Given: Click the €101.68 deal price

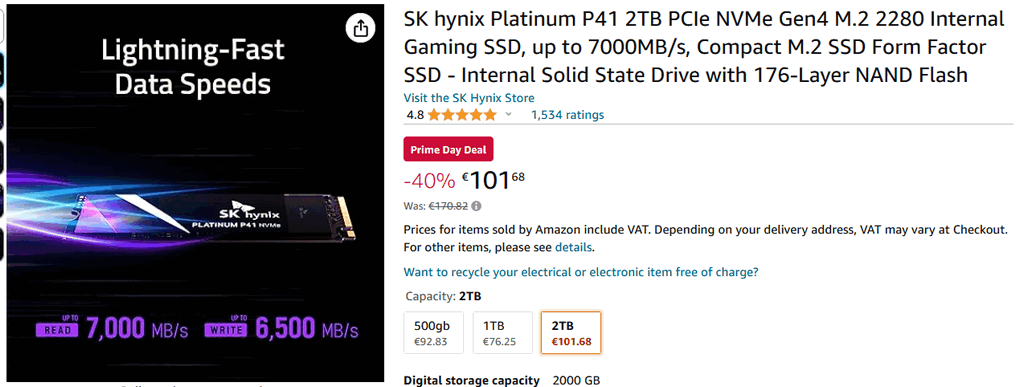Looking at the screenshot, I should pyautogui.click(x=494, y=179).
